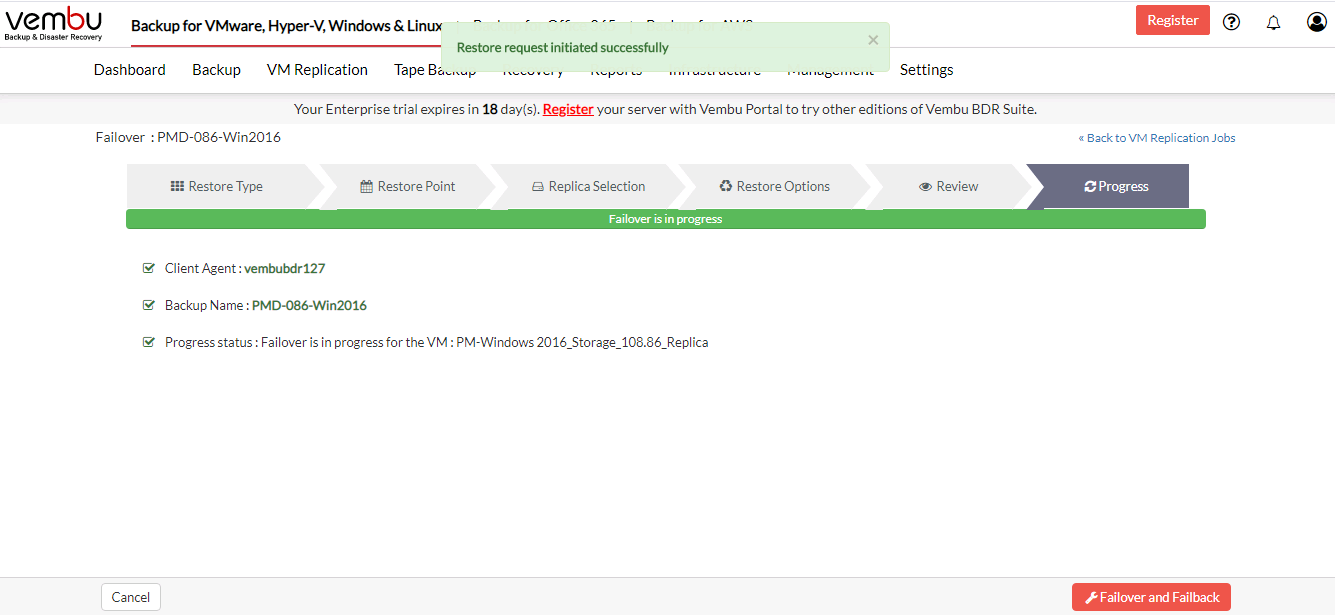This screenshot has width=1335, height=615.
Task: Go to the Replica Selection step
Action: pyautogui.click(x=588, y=186)
